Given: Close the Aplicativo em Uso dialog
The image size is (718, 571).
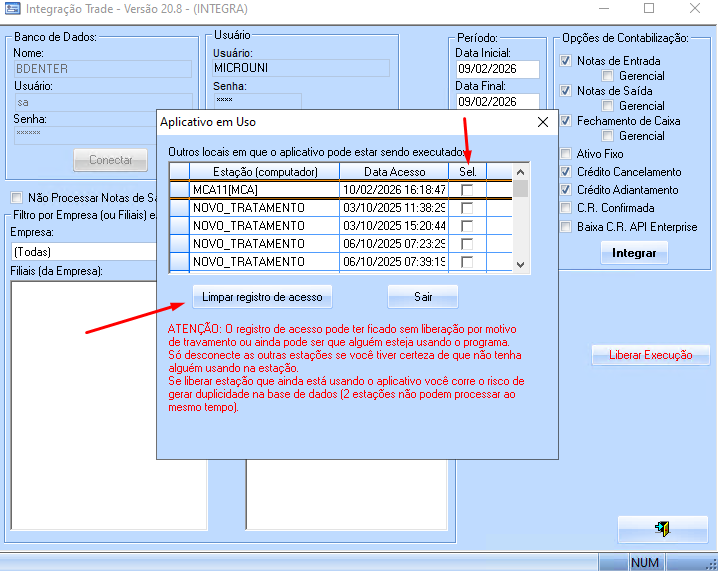Looking at the screenshot, I should click(543, 122).
